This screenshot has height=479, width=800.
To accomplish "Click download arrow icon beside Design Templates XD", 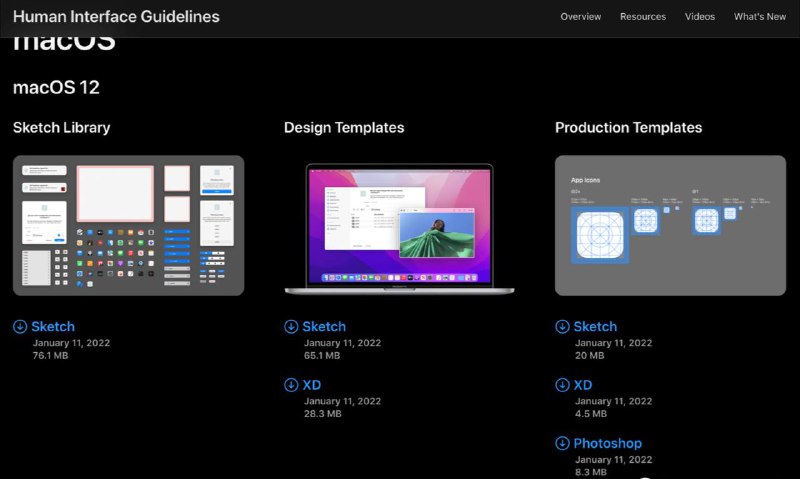I will [291, 385].
